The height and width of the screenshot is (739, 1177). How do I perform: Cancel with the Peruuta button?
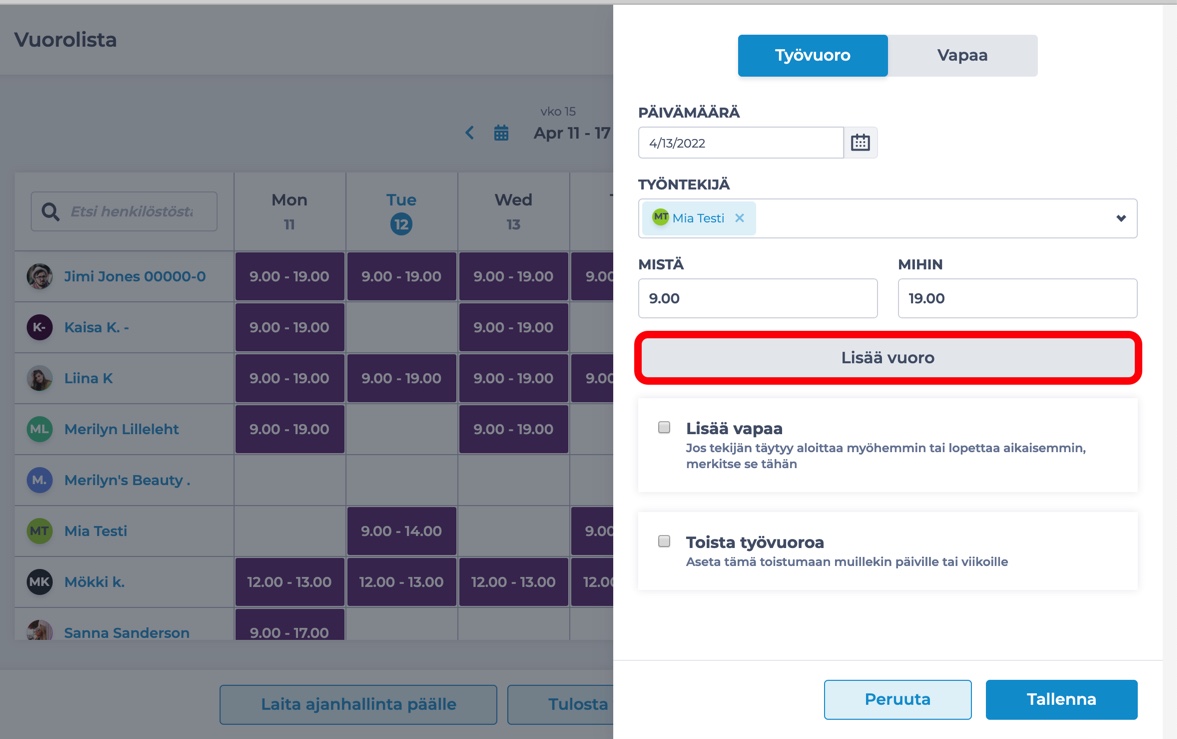click(x=897, y=699)
